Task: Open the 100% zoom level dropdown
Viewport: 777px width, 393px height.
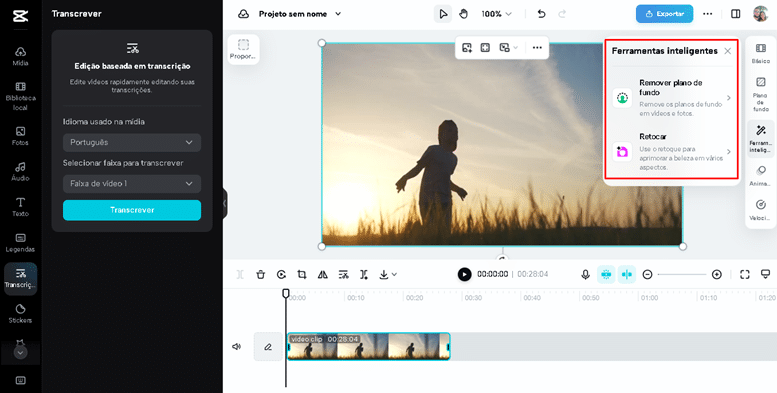Action: coord(497,14)
